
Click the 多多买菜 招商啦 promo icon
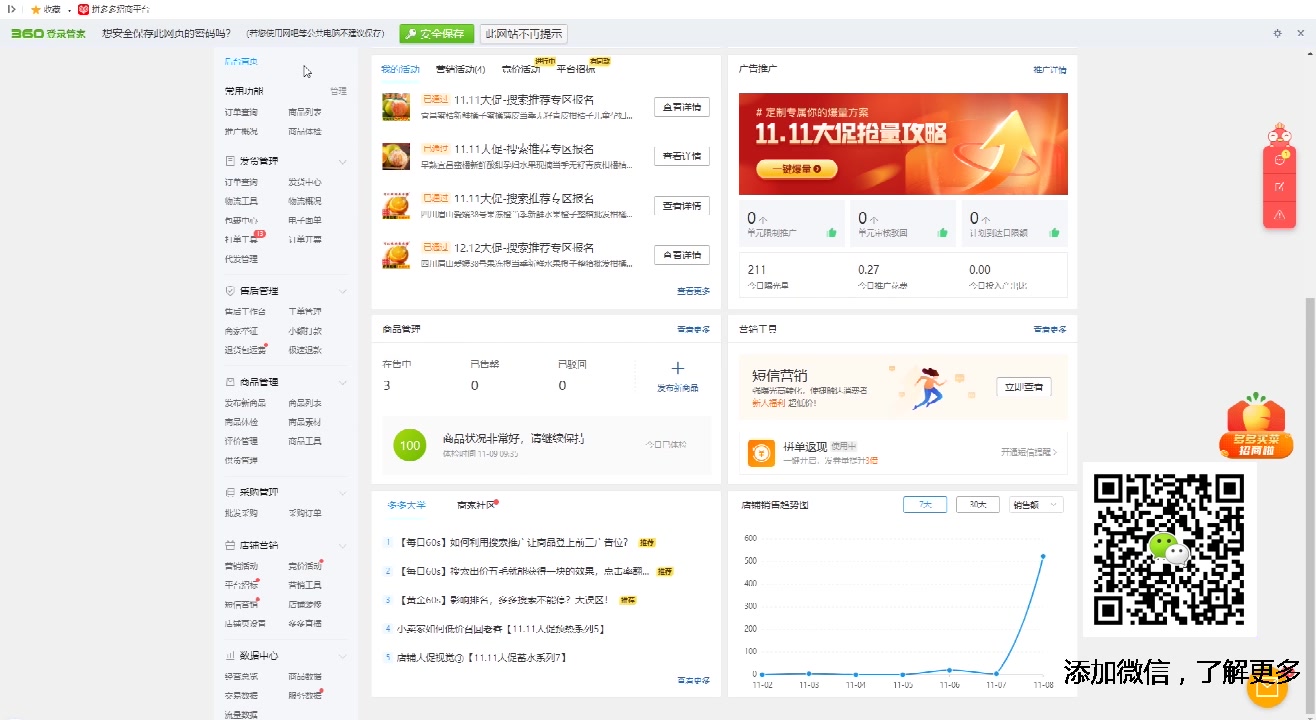1256,427
